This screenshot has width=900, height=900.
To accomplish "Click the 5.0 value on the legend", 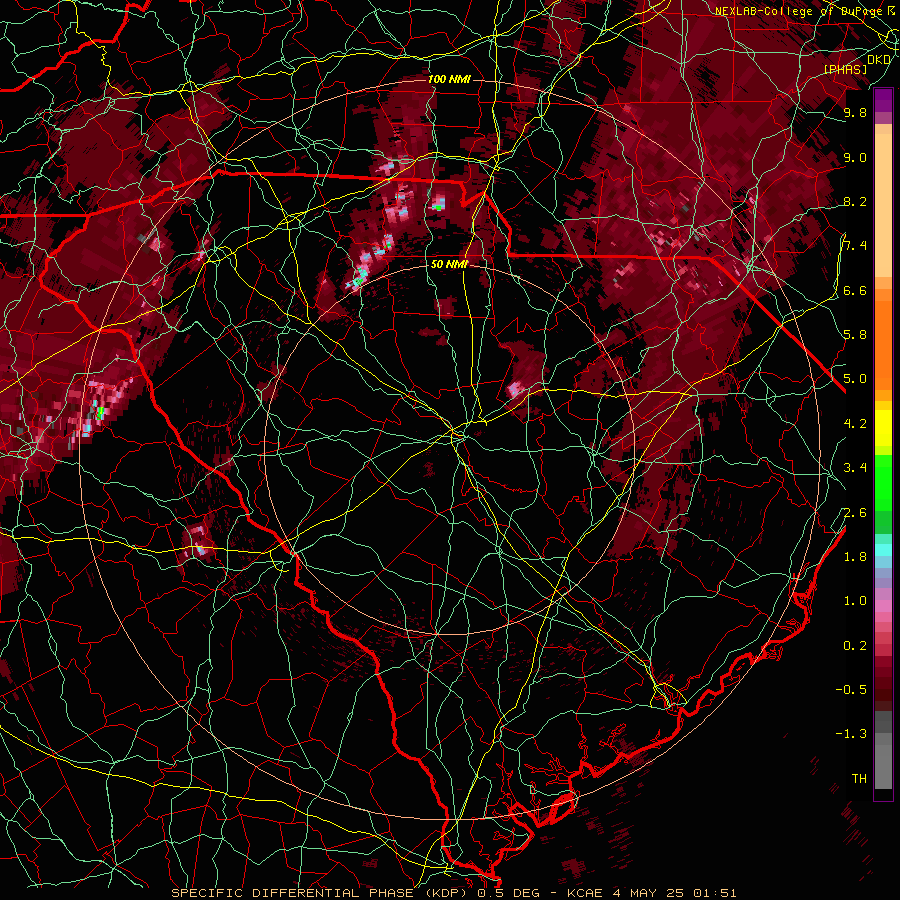I will [855, 379].
